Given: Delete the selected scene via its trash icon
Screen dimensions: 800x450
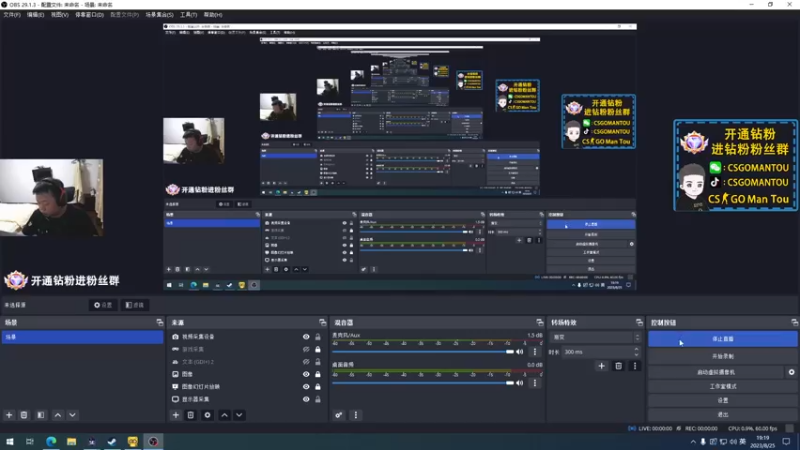Looking at the screenshot, I should tap(24, 415).
